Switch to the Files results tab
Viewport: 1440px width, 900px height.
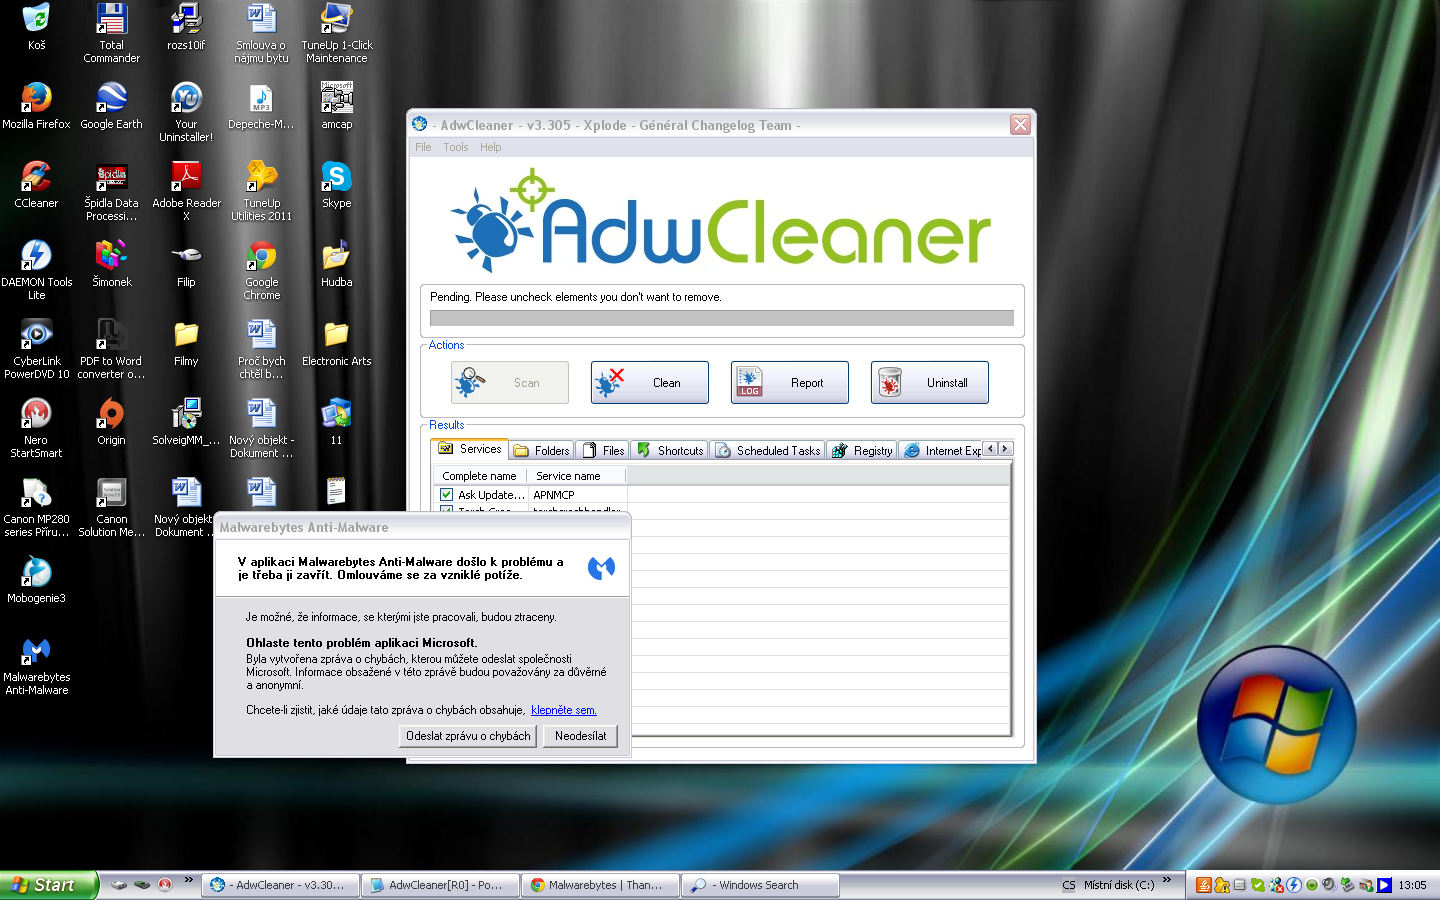coord(603,451)
